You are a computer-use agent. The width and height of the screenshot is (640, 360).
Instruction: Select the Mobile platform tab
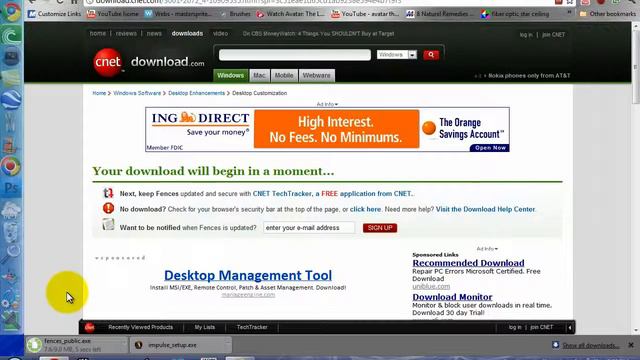(x=284, y=76)
